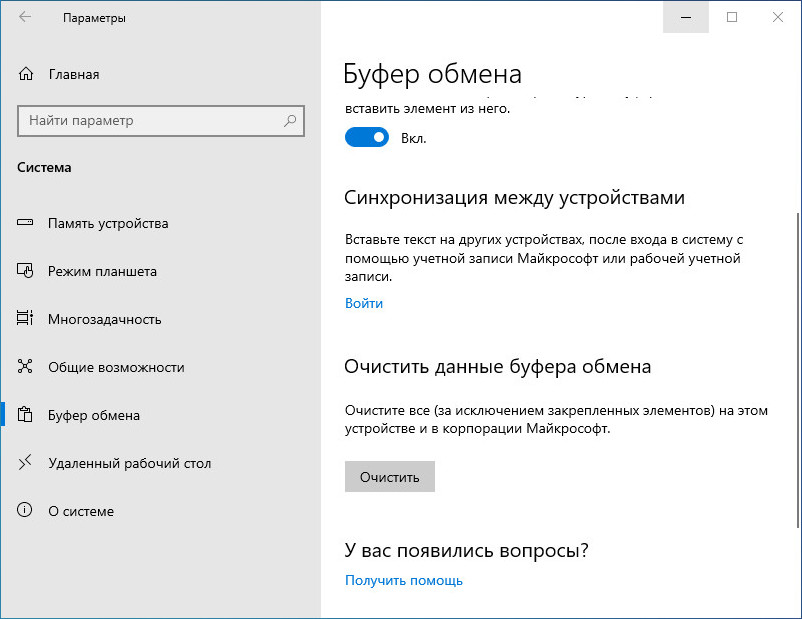
Task: Turn off clipboard history Вкл. toggle
Action: coord(367,138)
